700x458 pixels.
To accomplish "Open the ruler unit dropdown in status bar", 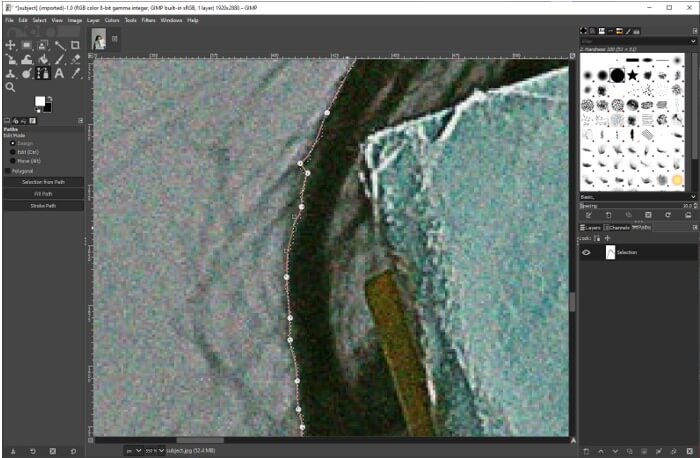I will click(x=133, y=451).
